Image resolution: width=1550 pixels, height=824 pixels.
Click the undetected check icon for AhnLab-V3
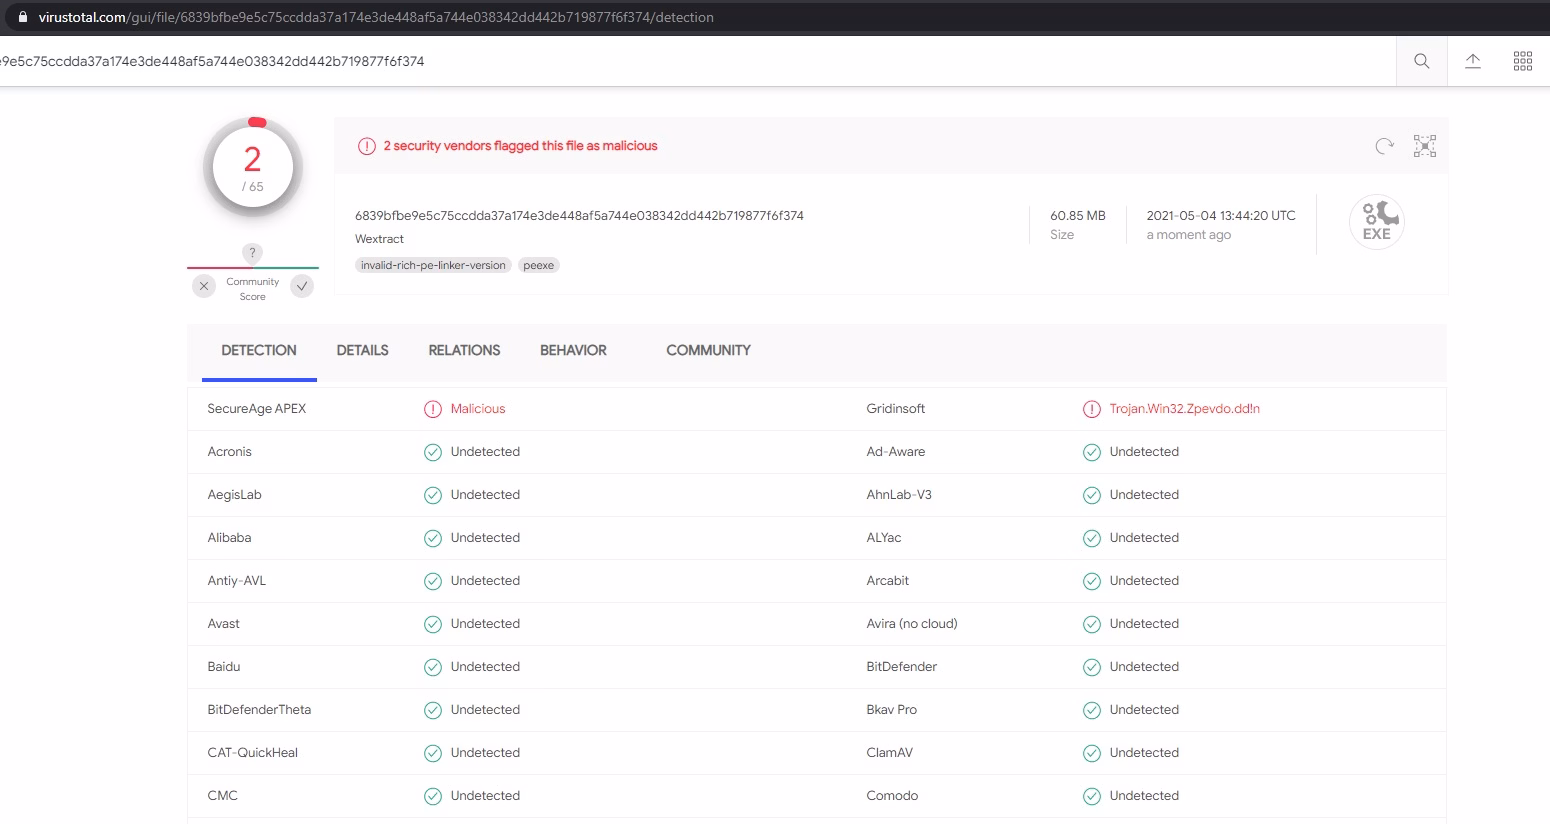(1092, 495)
